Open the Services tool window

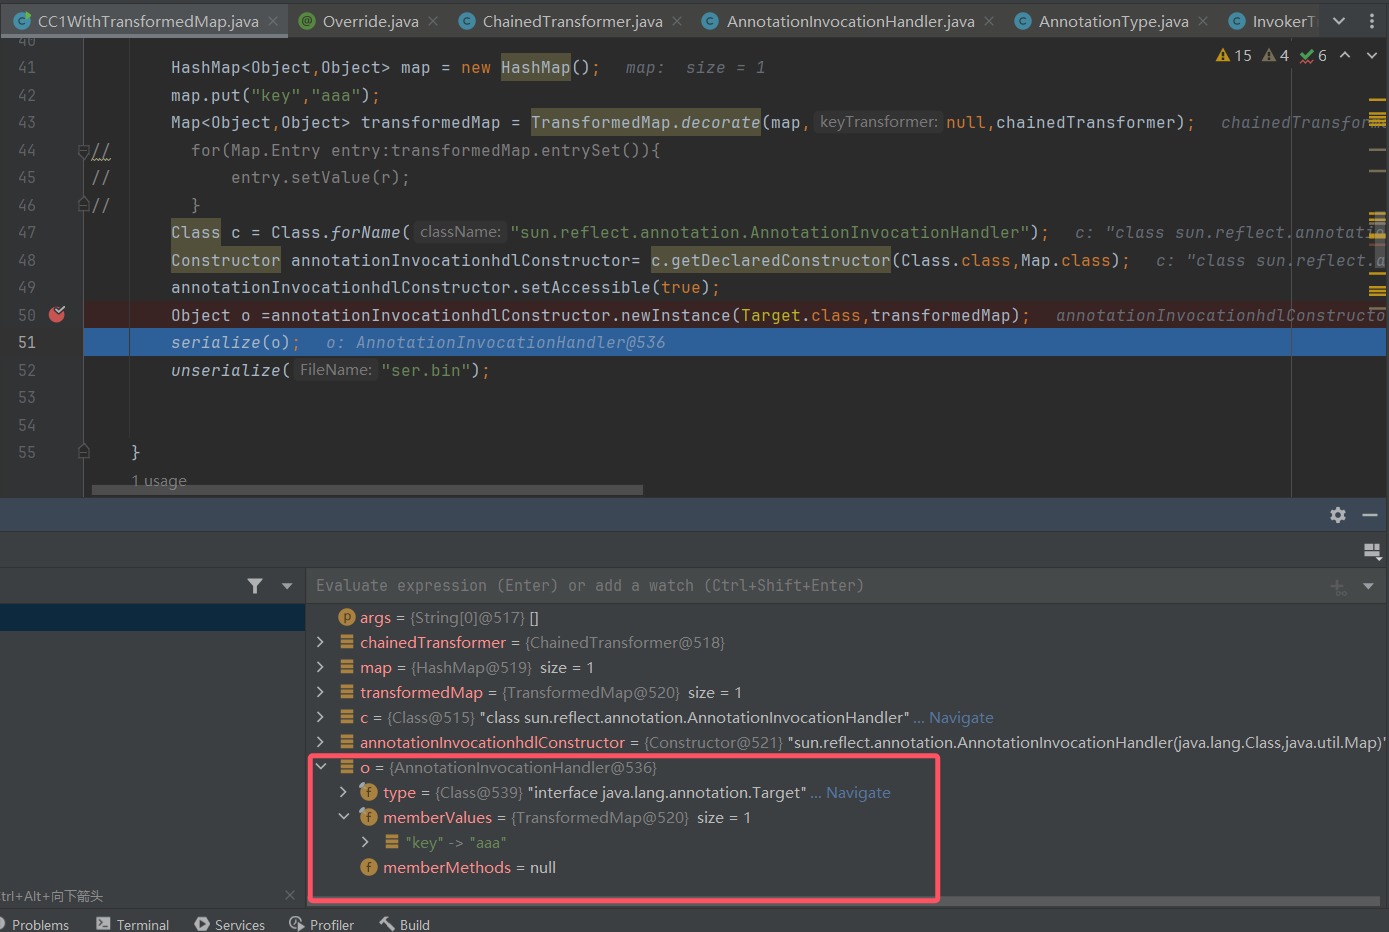(x=230, y=924)
